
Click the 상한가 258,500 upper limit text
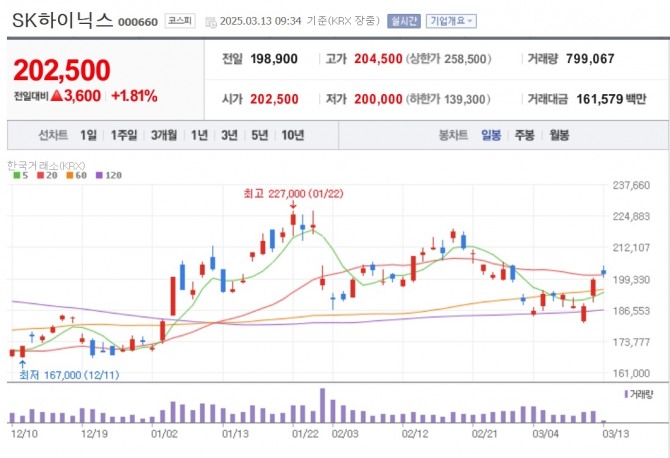(448, 59)
